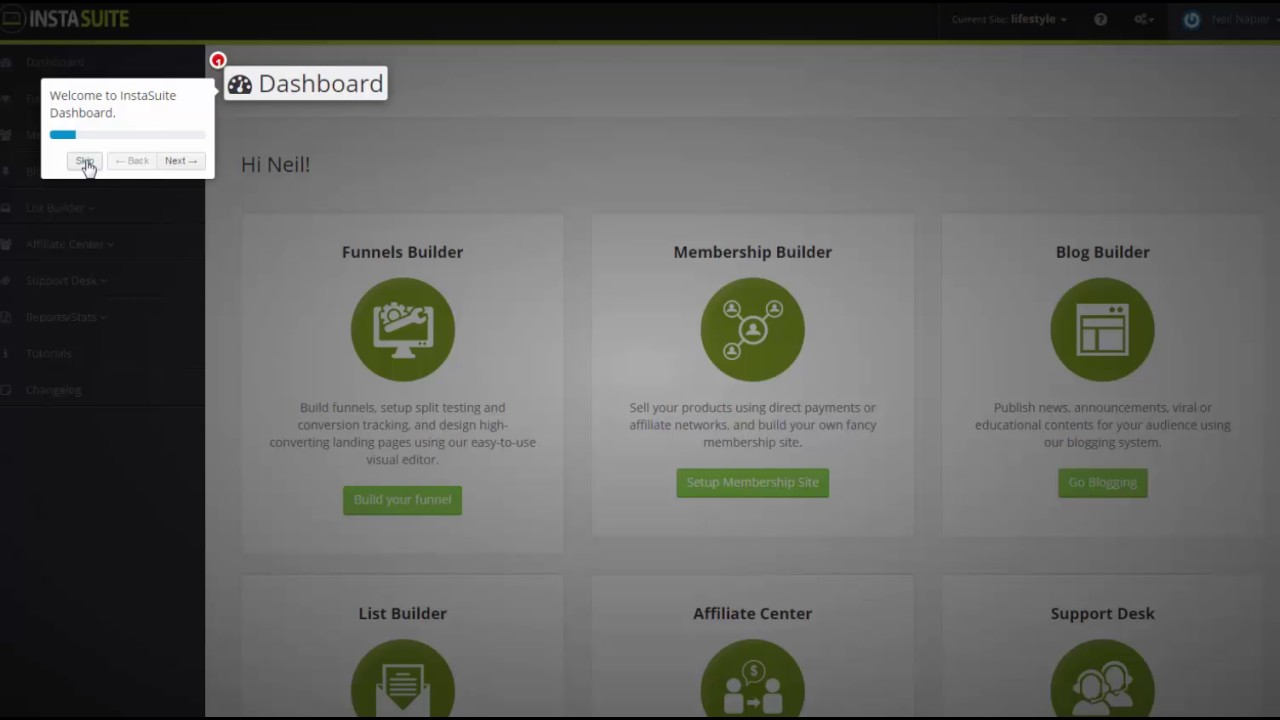Viewport: 1280px width, 720px height.
Task: Click the Affiliate Center heading
Action: click(x=753, y=613)
